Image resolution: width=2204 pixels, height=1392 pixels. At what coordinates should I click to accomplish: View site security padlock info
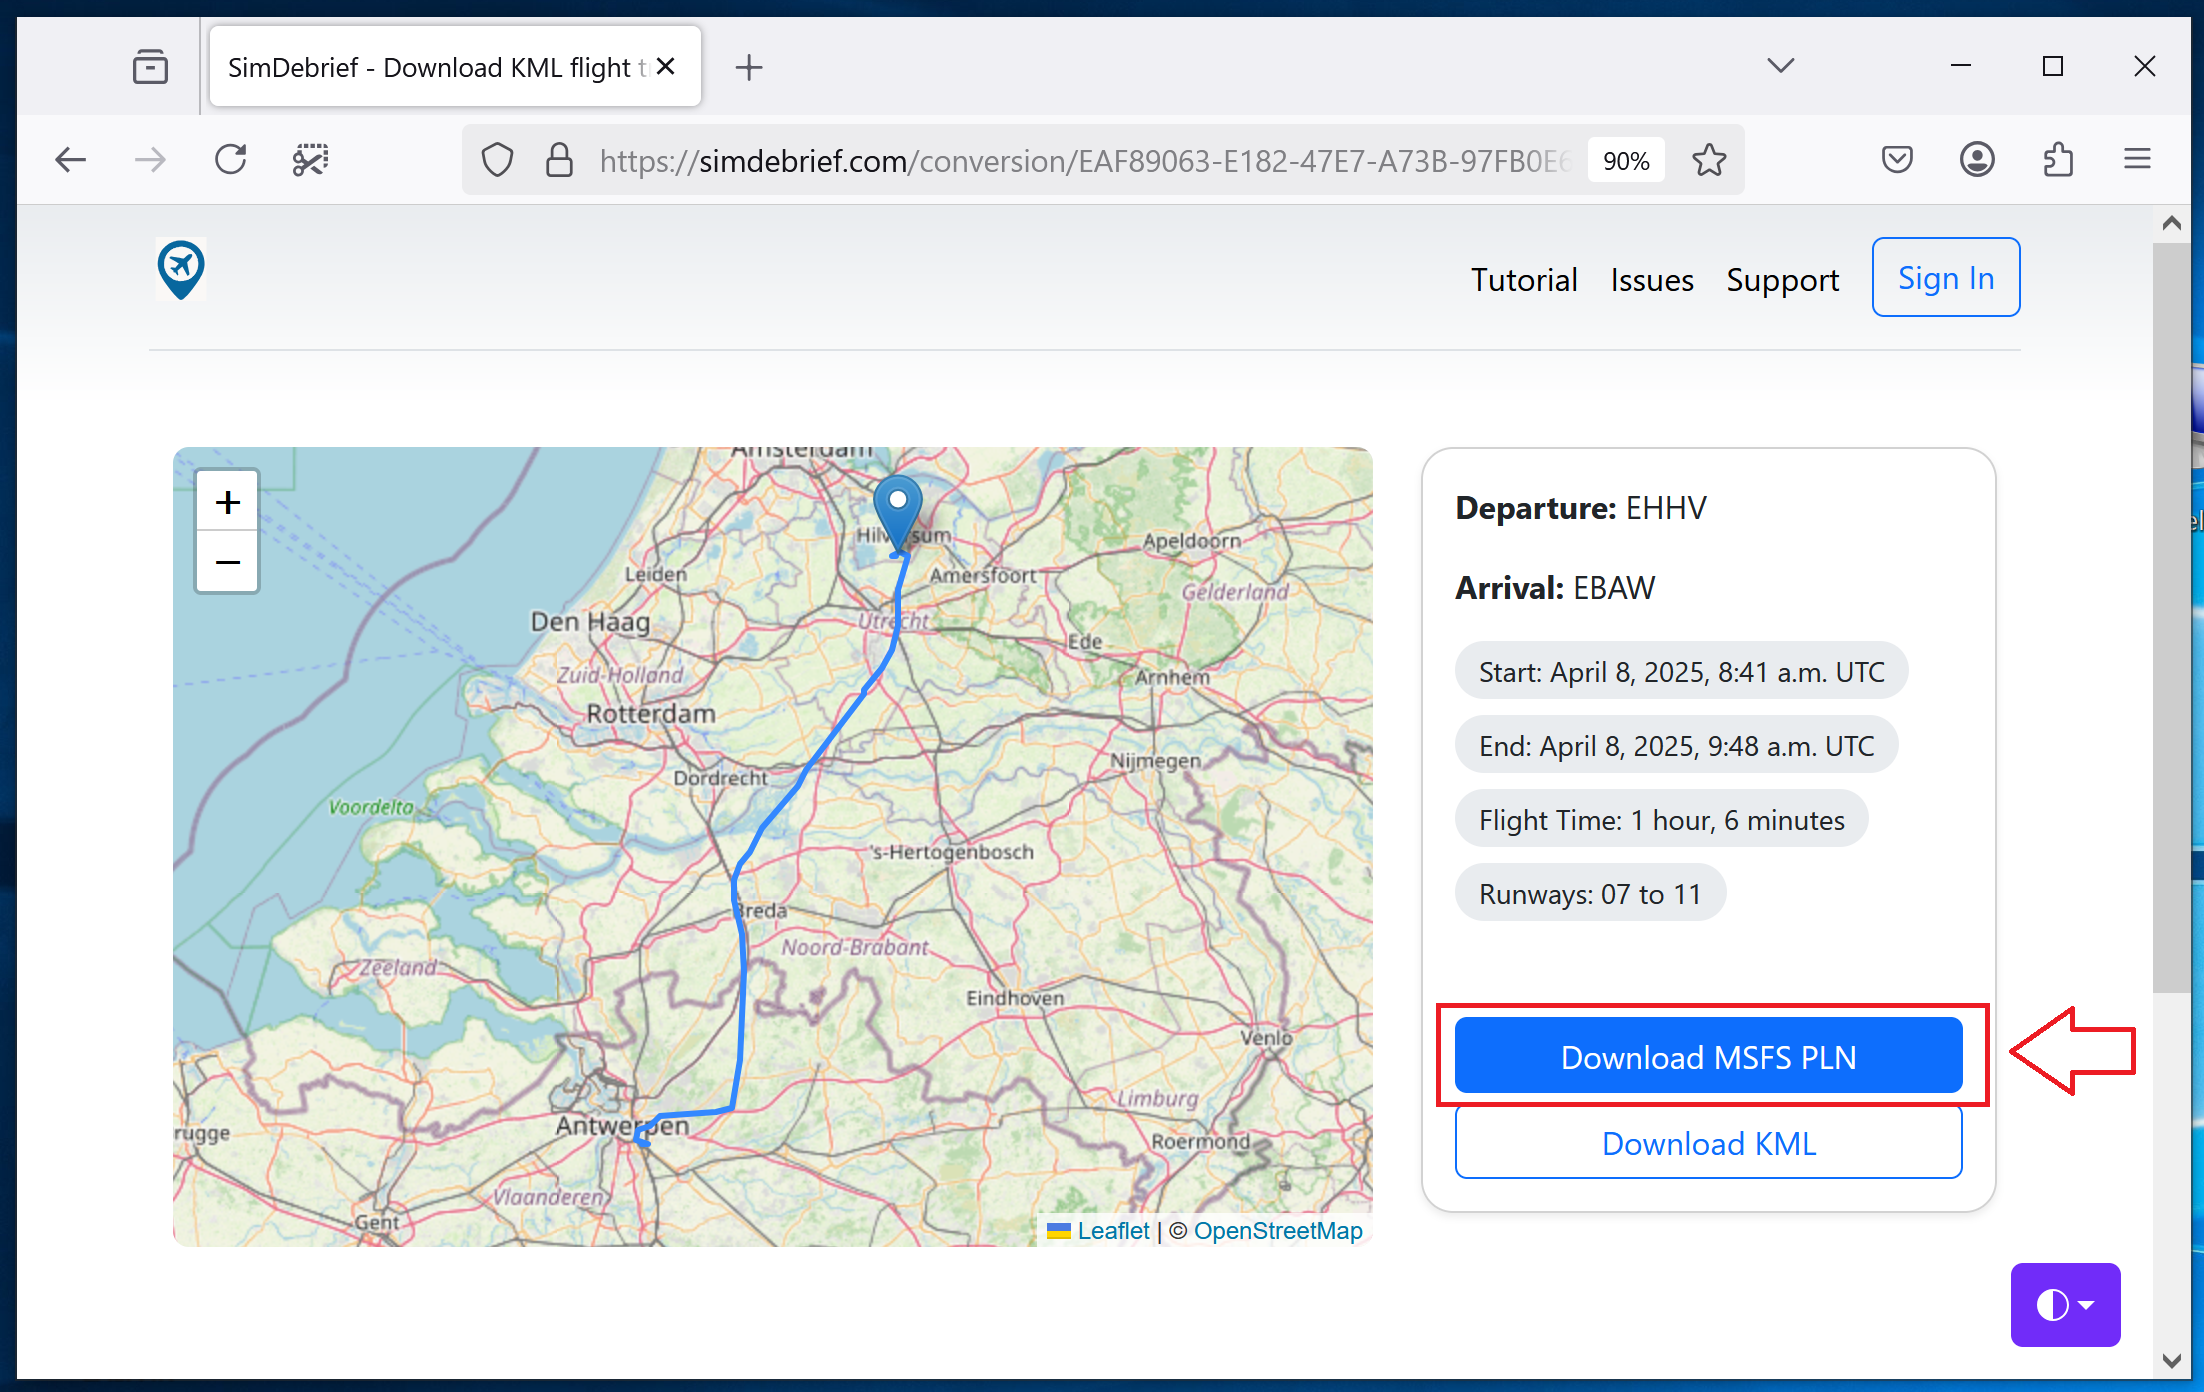click(x=559, y=160)
